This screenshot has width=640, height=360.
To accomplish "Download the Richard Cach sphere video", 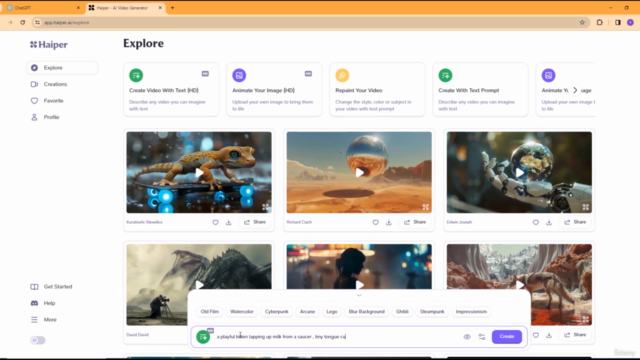I will (389, 222).
